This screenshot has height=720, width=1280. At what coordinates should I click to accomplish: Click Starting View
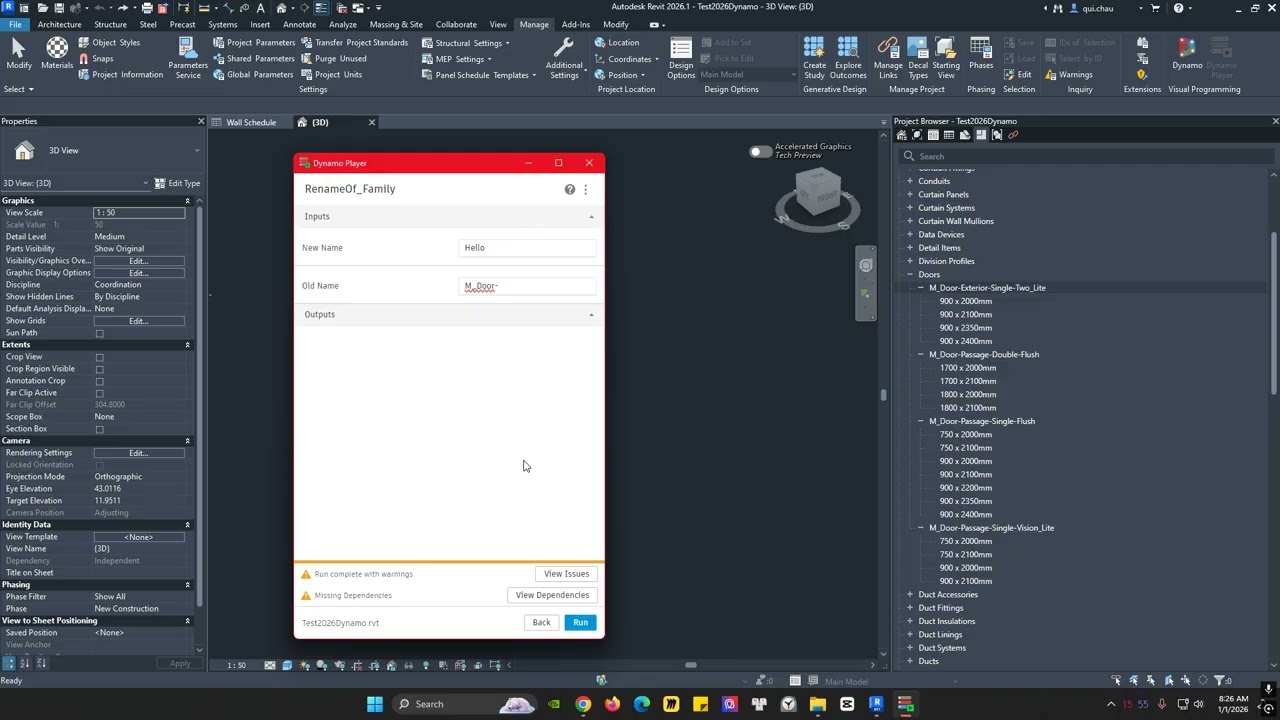[x=946, y=59]
